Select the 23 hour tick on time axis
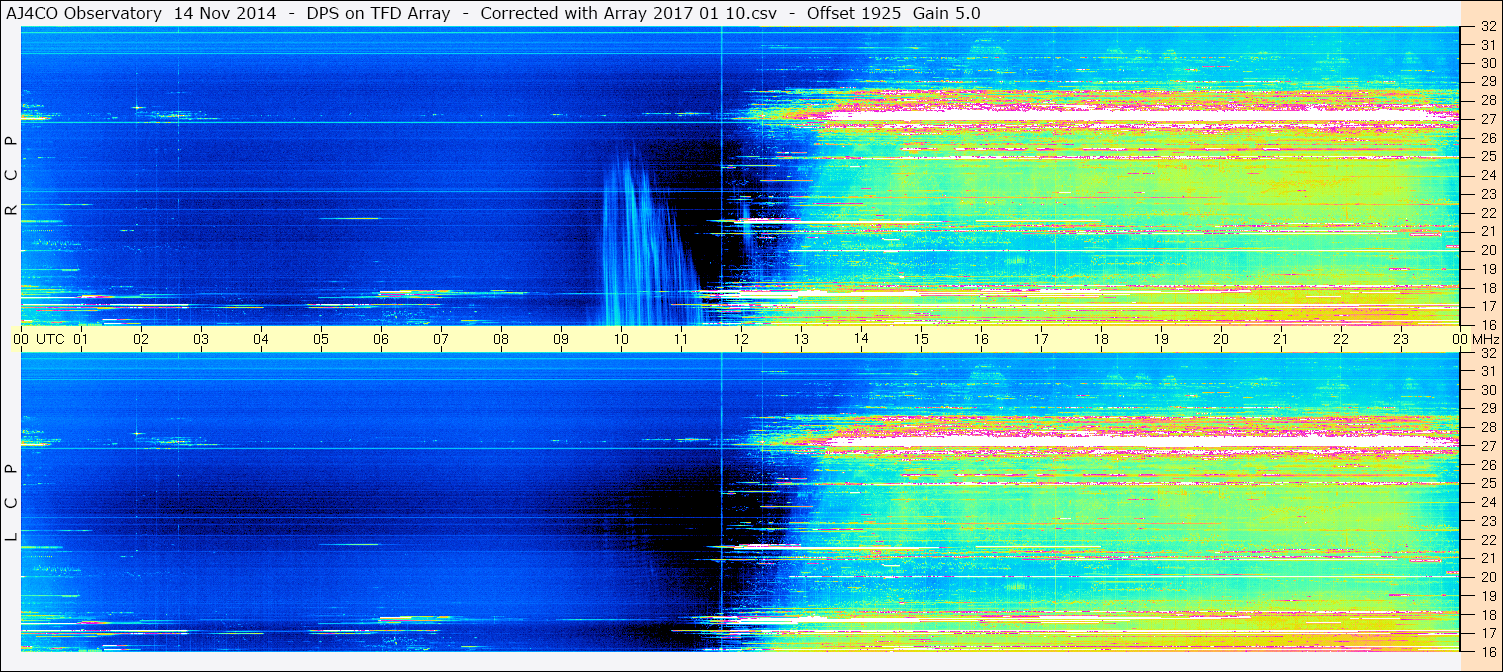1503x672 pixels. coord(1401,339)
